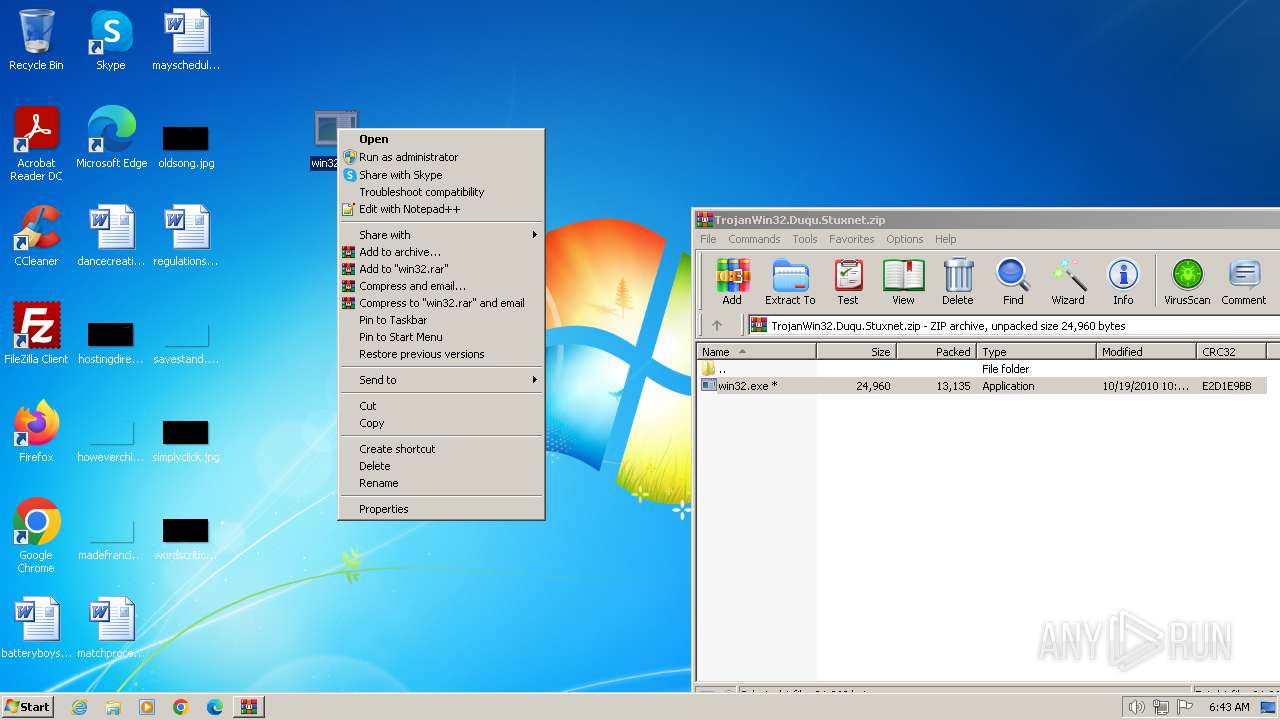Choose Pin to Taskbar
This screenshot has height=720, width=1280.
click(441, 320)
